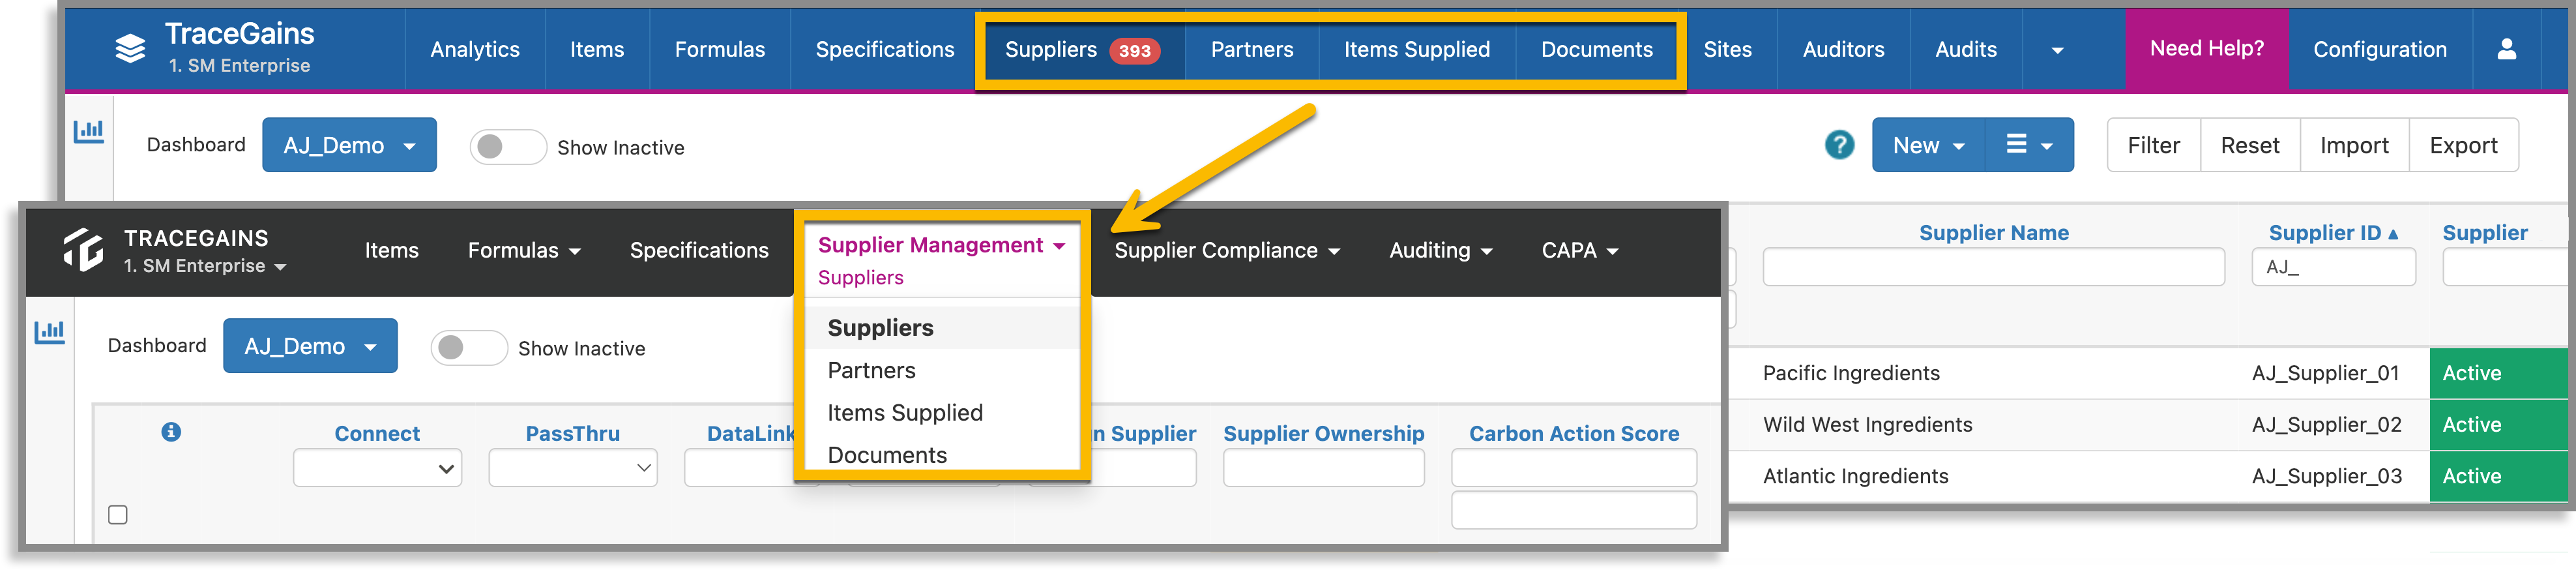Click the Import button
The height and width of the screenshot is (570, 2576).
pos(2354,145)
